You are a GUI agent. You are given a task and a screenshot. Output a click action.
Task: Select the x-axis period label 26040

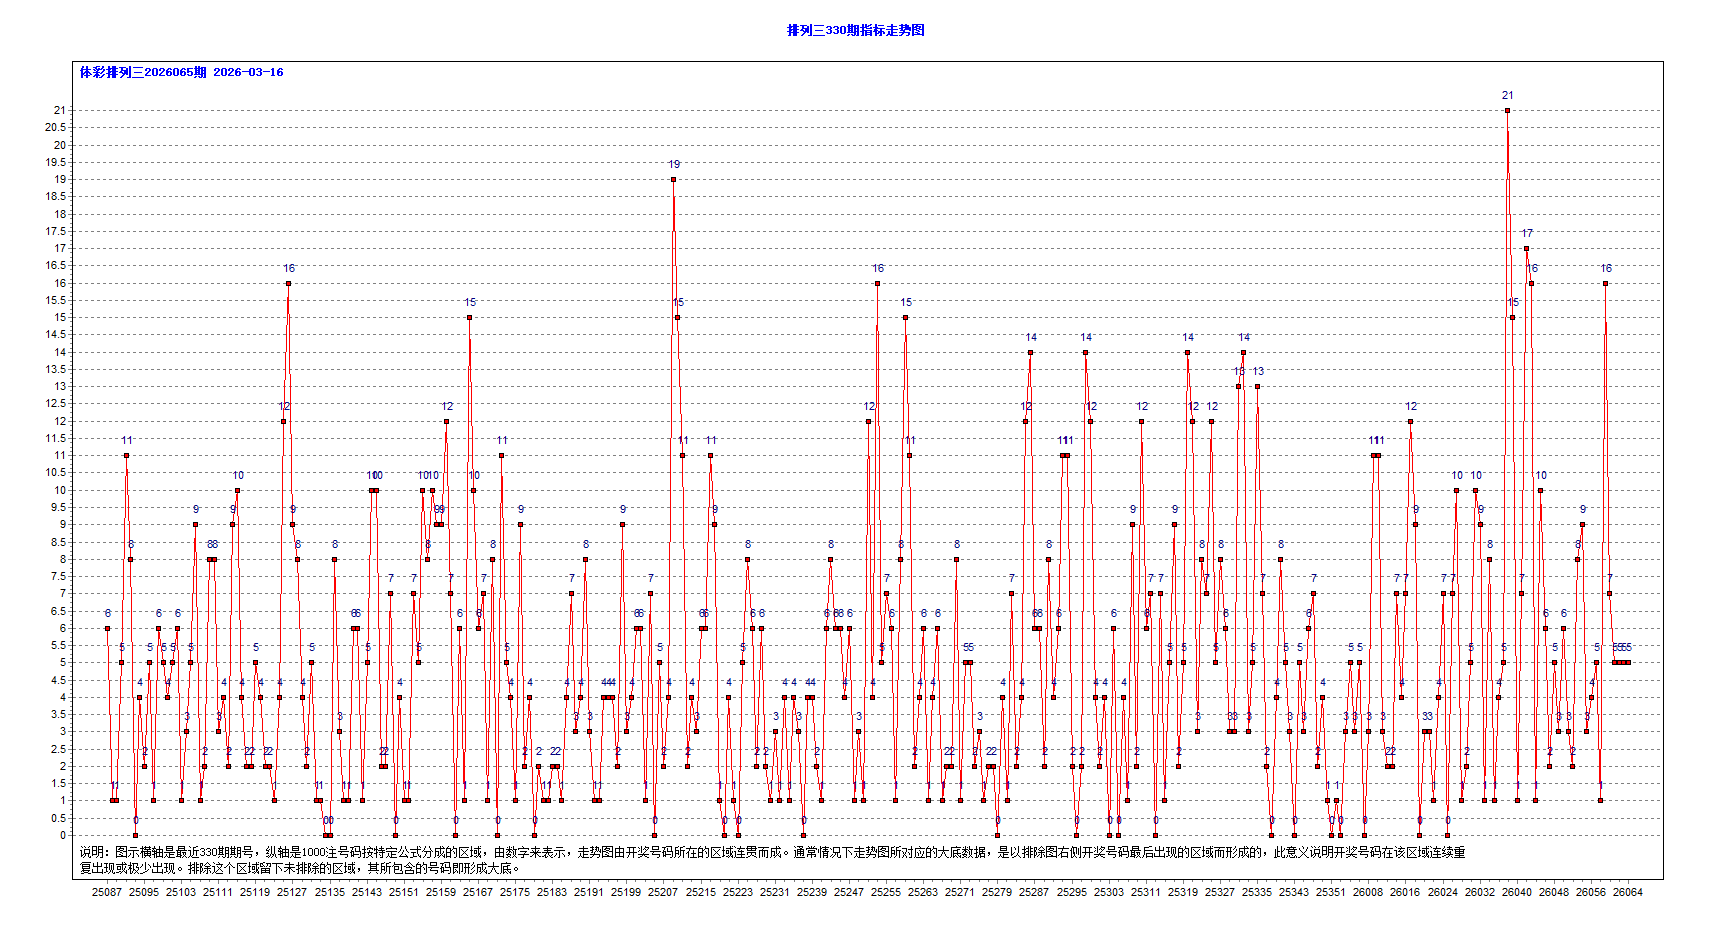(x=1516, y=892)
